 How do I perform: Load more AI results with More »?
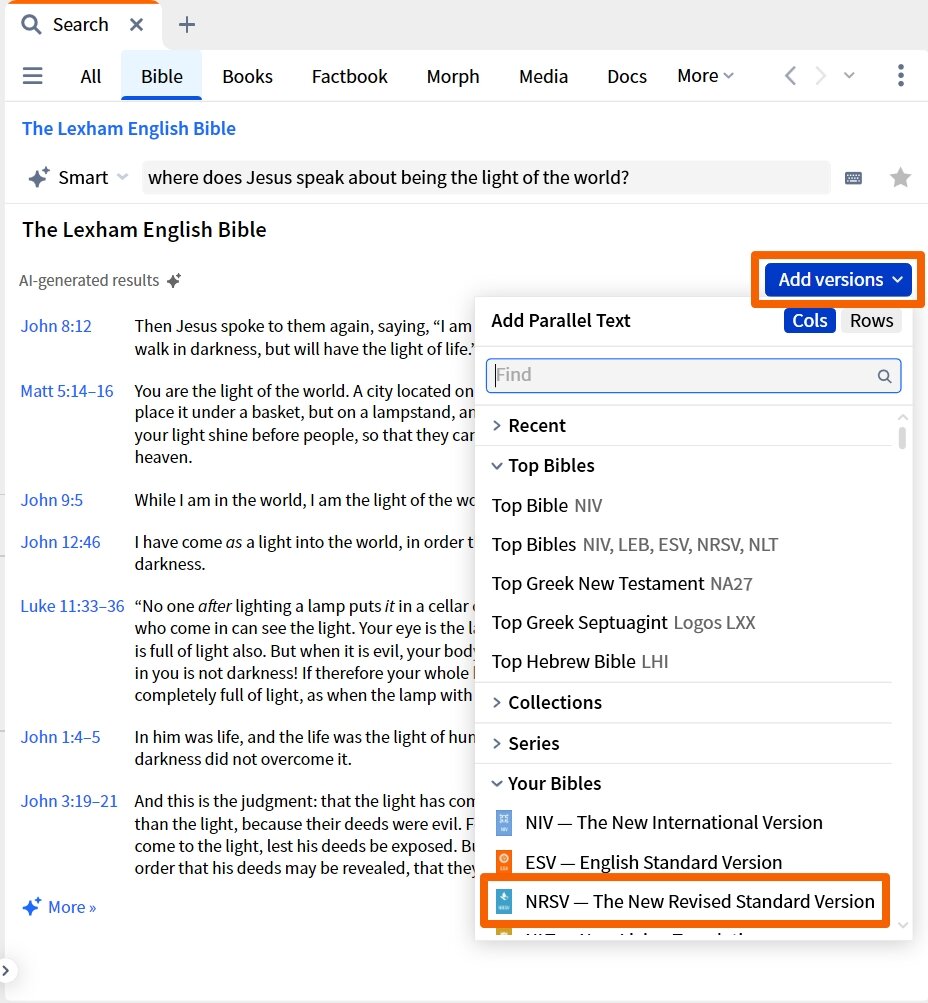pyautogui.click(x=59, y=907)
